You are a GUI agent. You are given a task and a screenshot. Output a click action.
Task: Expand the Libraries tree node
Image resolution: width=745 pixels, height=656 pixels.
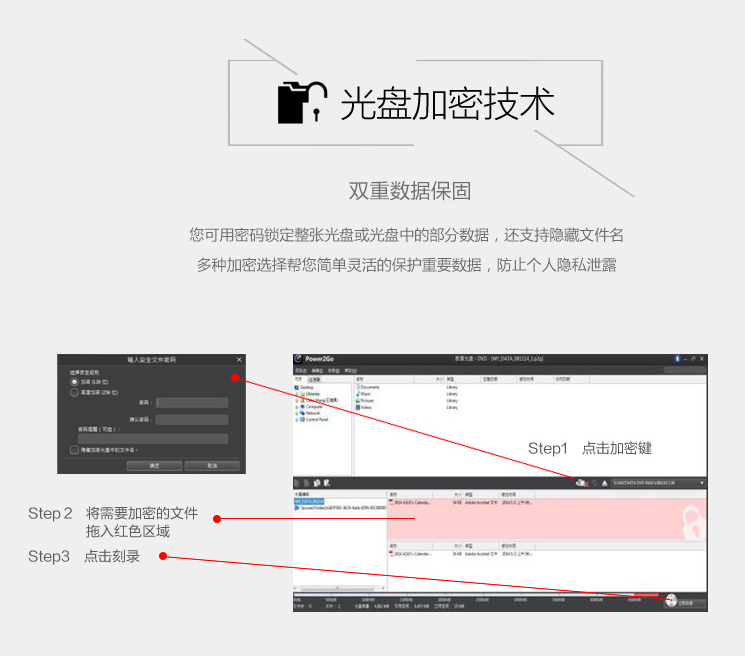pyautogui.click(x=296, y=394)
